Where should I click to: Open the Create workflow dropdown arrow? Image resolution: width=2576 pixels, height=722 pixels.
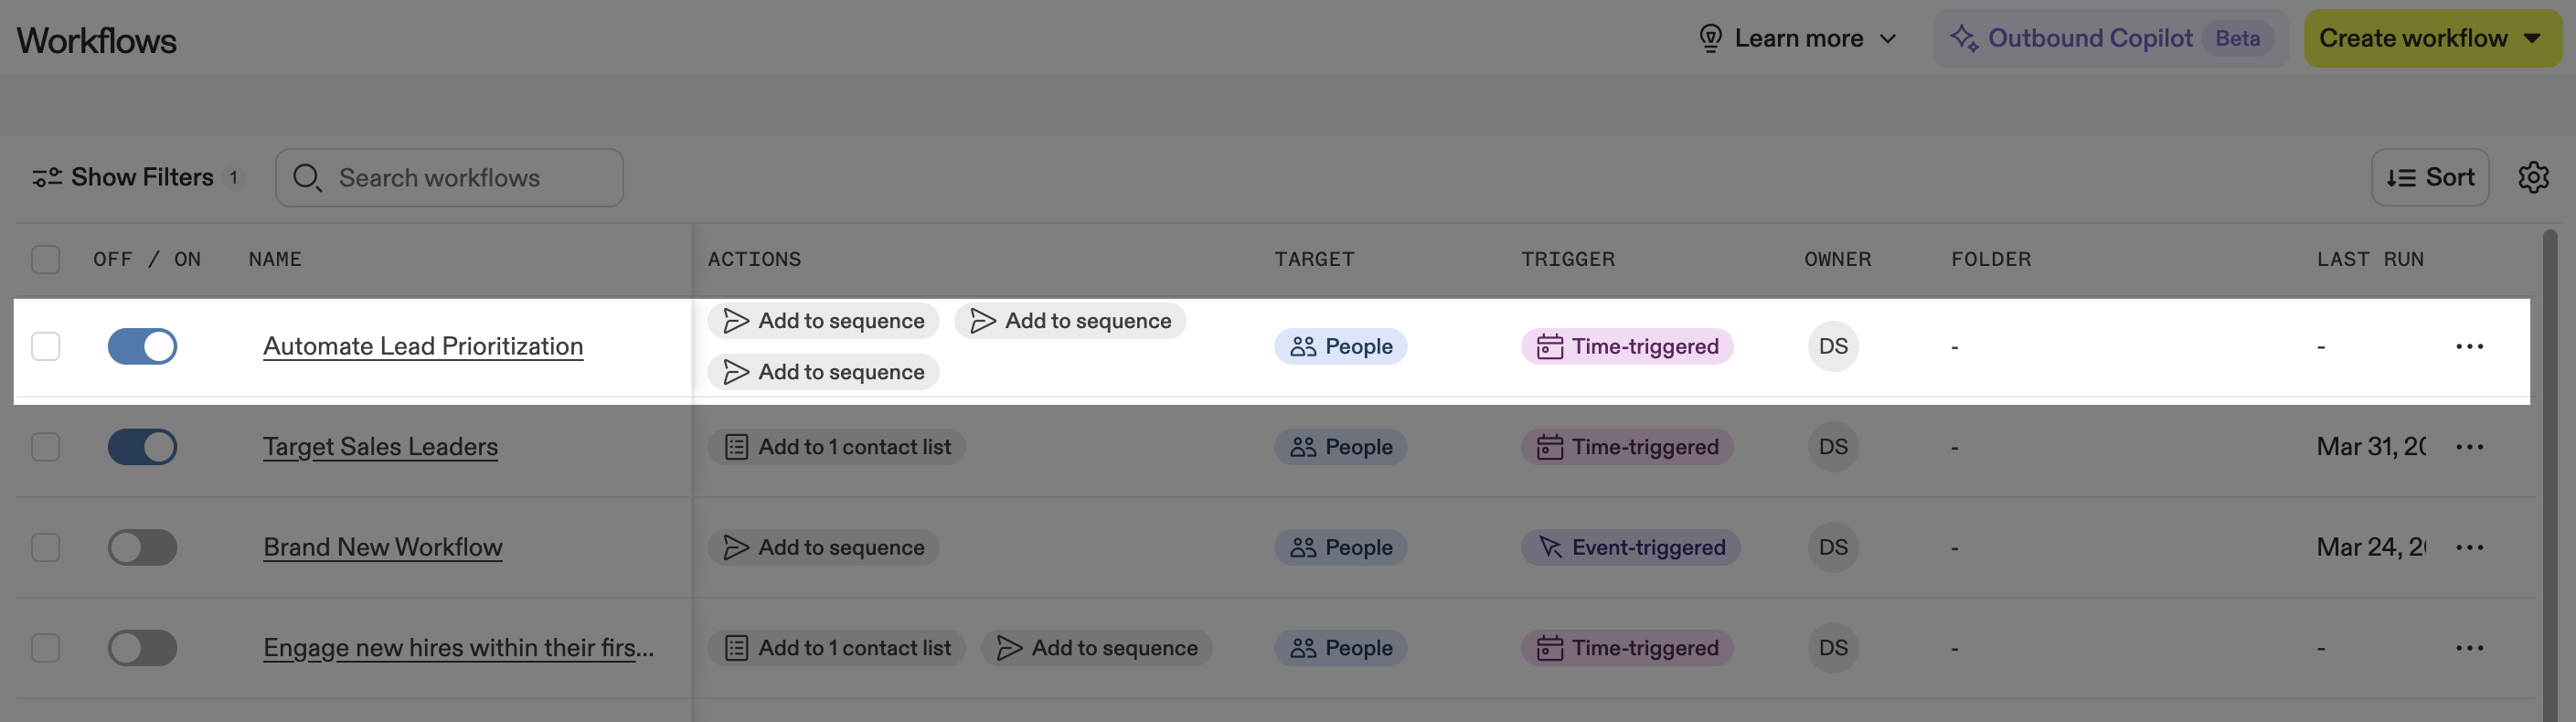tap(2532, 39)
